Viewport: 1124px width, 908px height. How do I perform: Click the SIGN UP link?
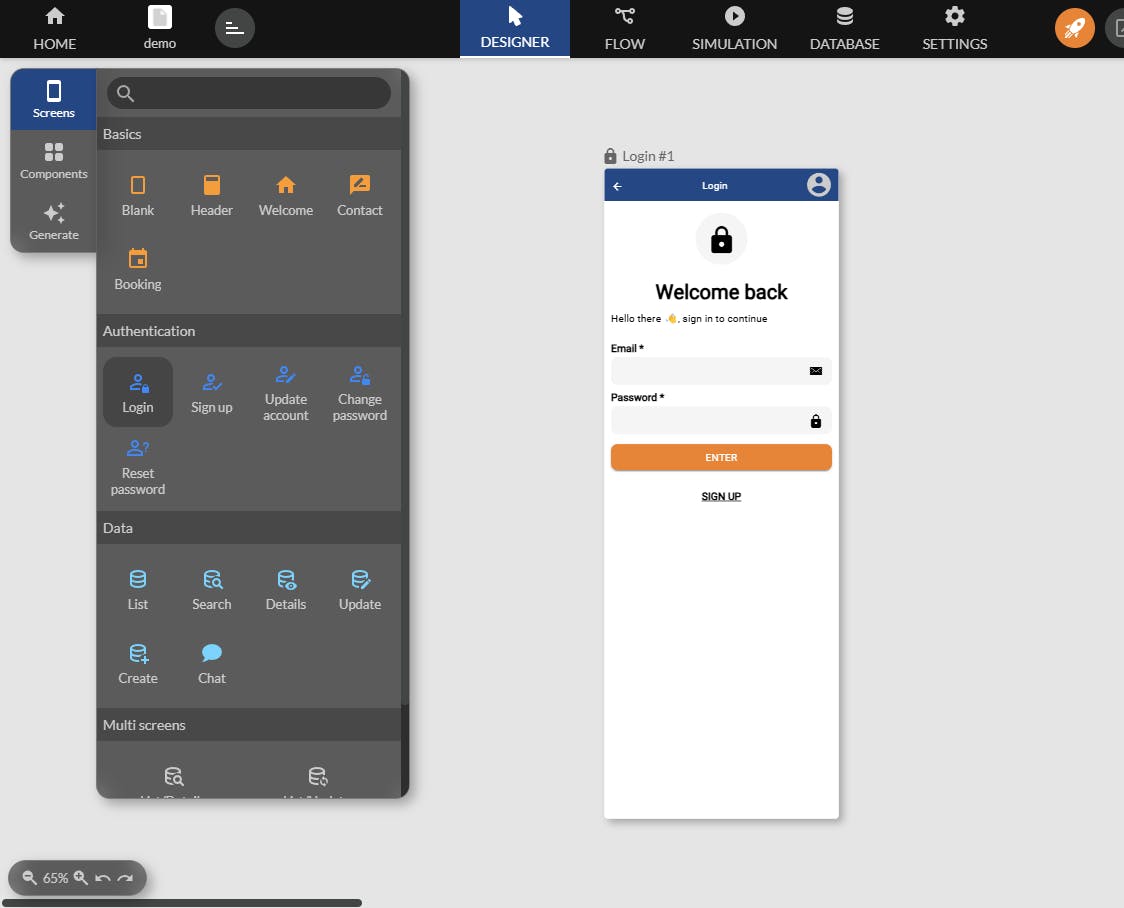click(721, 496)
